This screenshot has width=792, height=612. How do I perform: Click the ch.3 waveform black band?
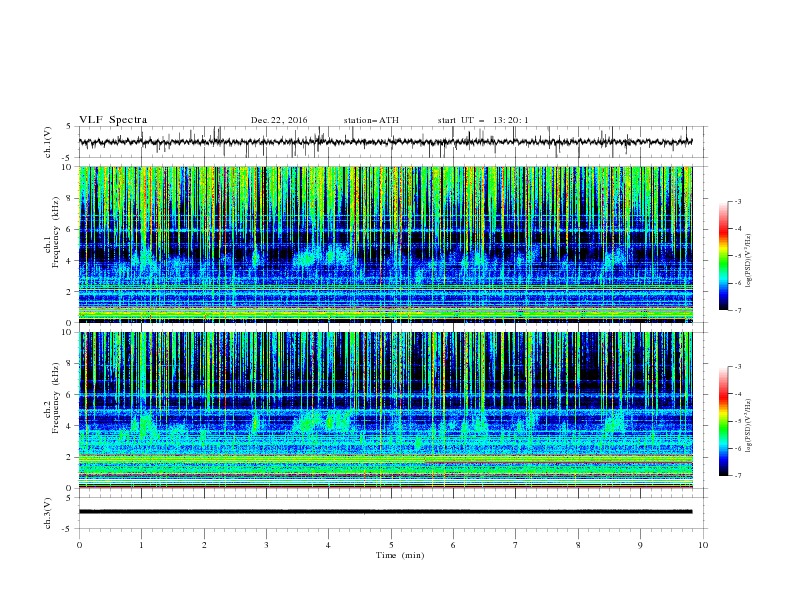pyautogui.click(x=385, y=512)
